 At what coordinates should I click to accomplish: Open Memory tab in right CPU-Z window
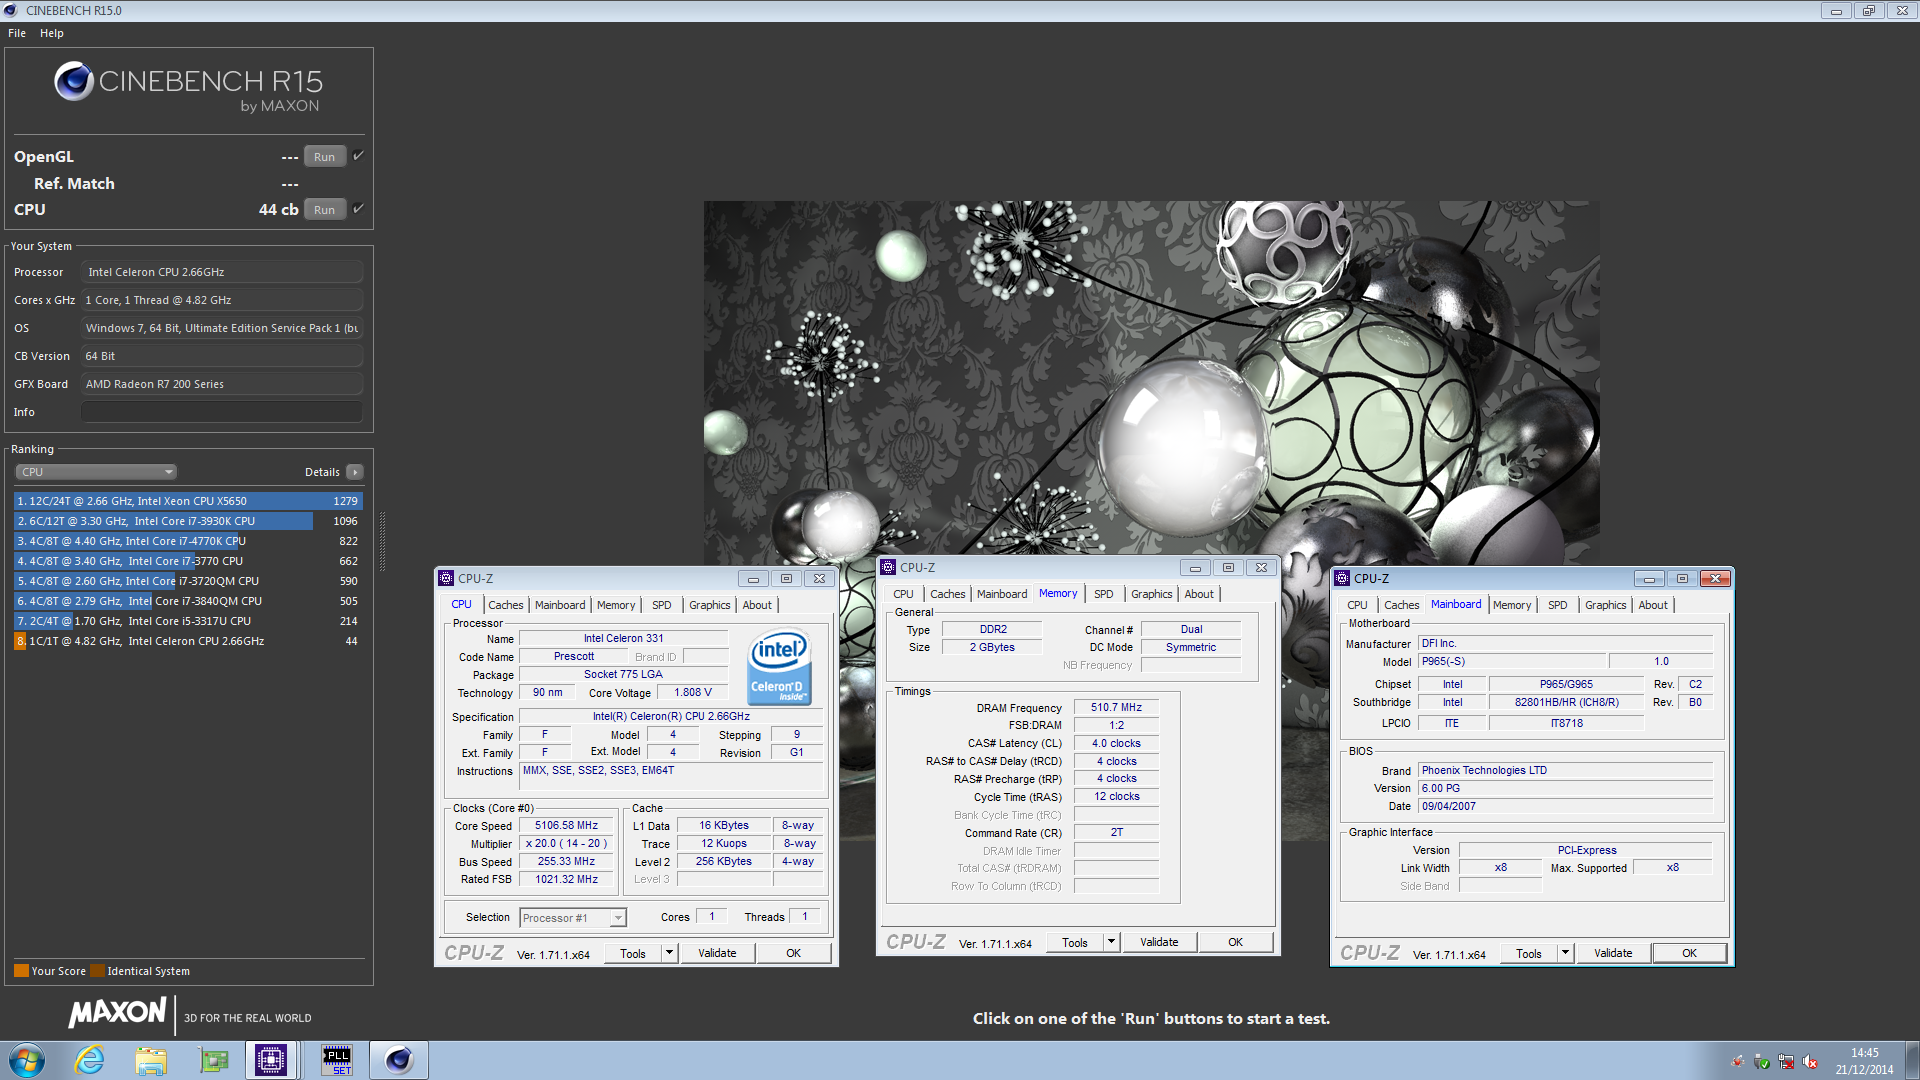pyautogui.click(x=1511, y=605)
